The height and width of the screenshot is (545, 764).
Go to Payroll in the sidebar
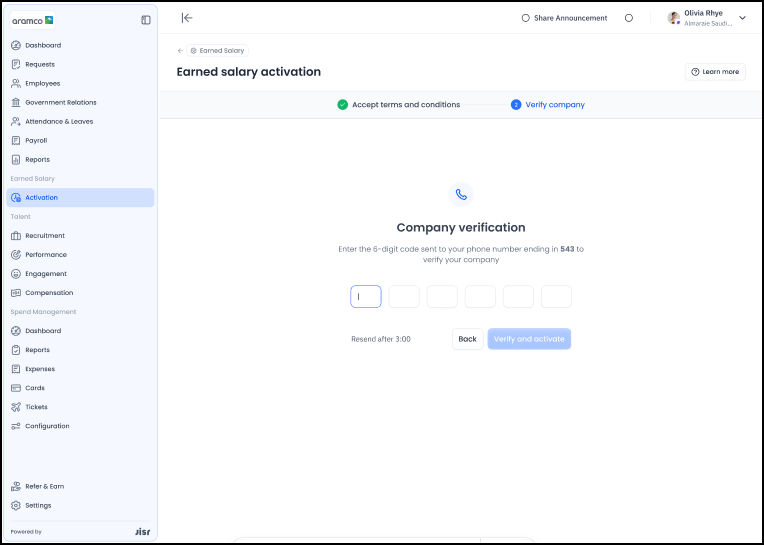pos(36,140)
